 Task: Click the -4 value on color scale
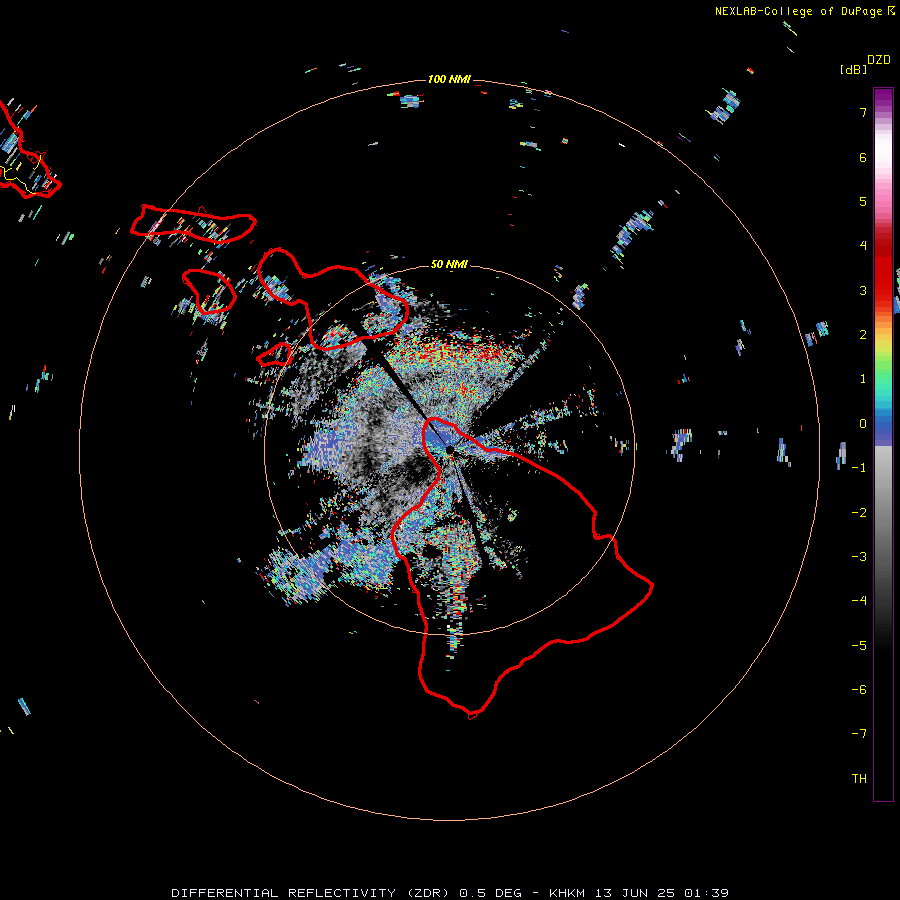(859, 601)
